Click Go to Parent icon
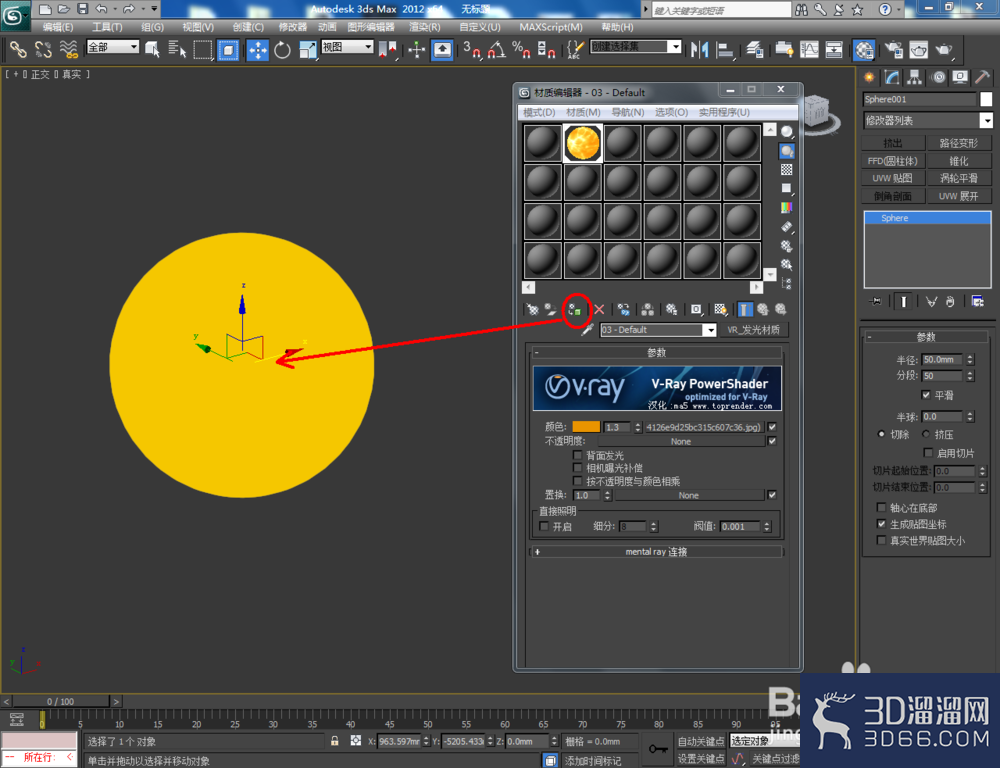This screenshot has width=1000, height=768. tap(763, 310)
